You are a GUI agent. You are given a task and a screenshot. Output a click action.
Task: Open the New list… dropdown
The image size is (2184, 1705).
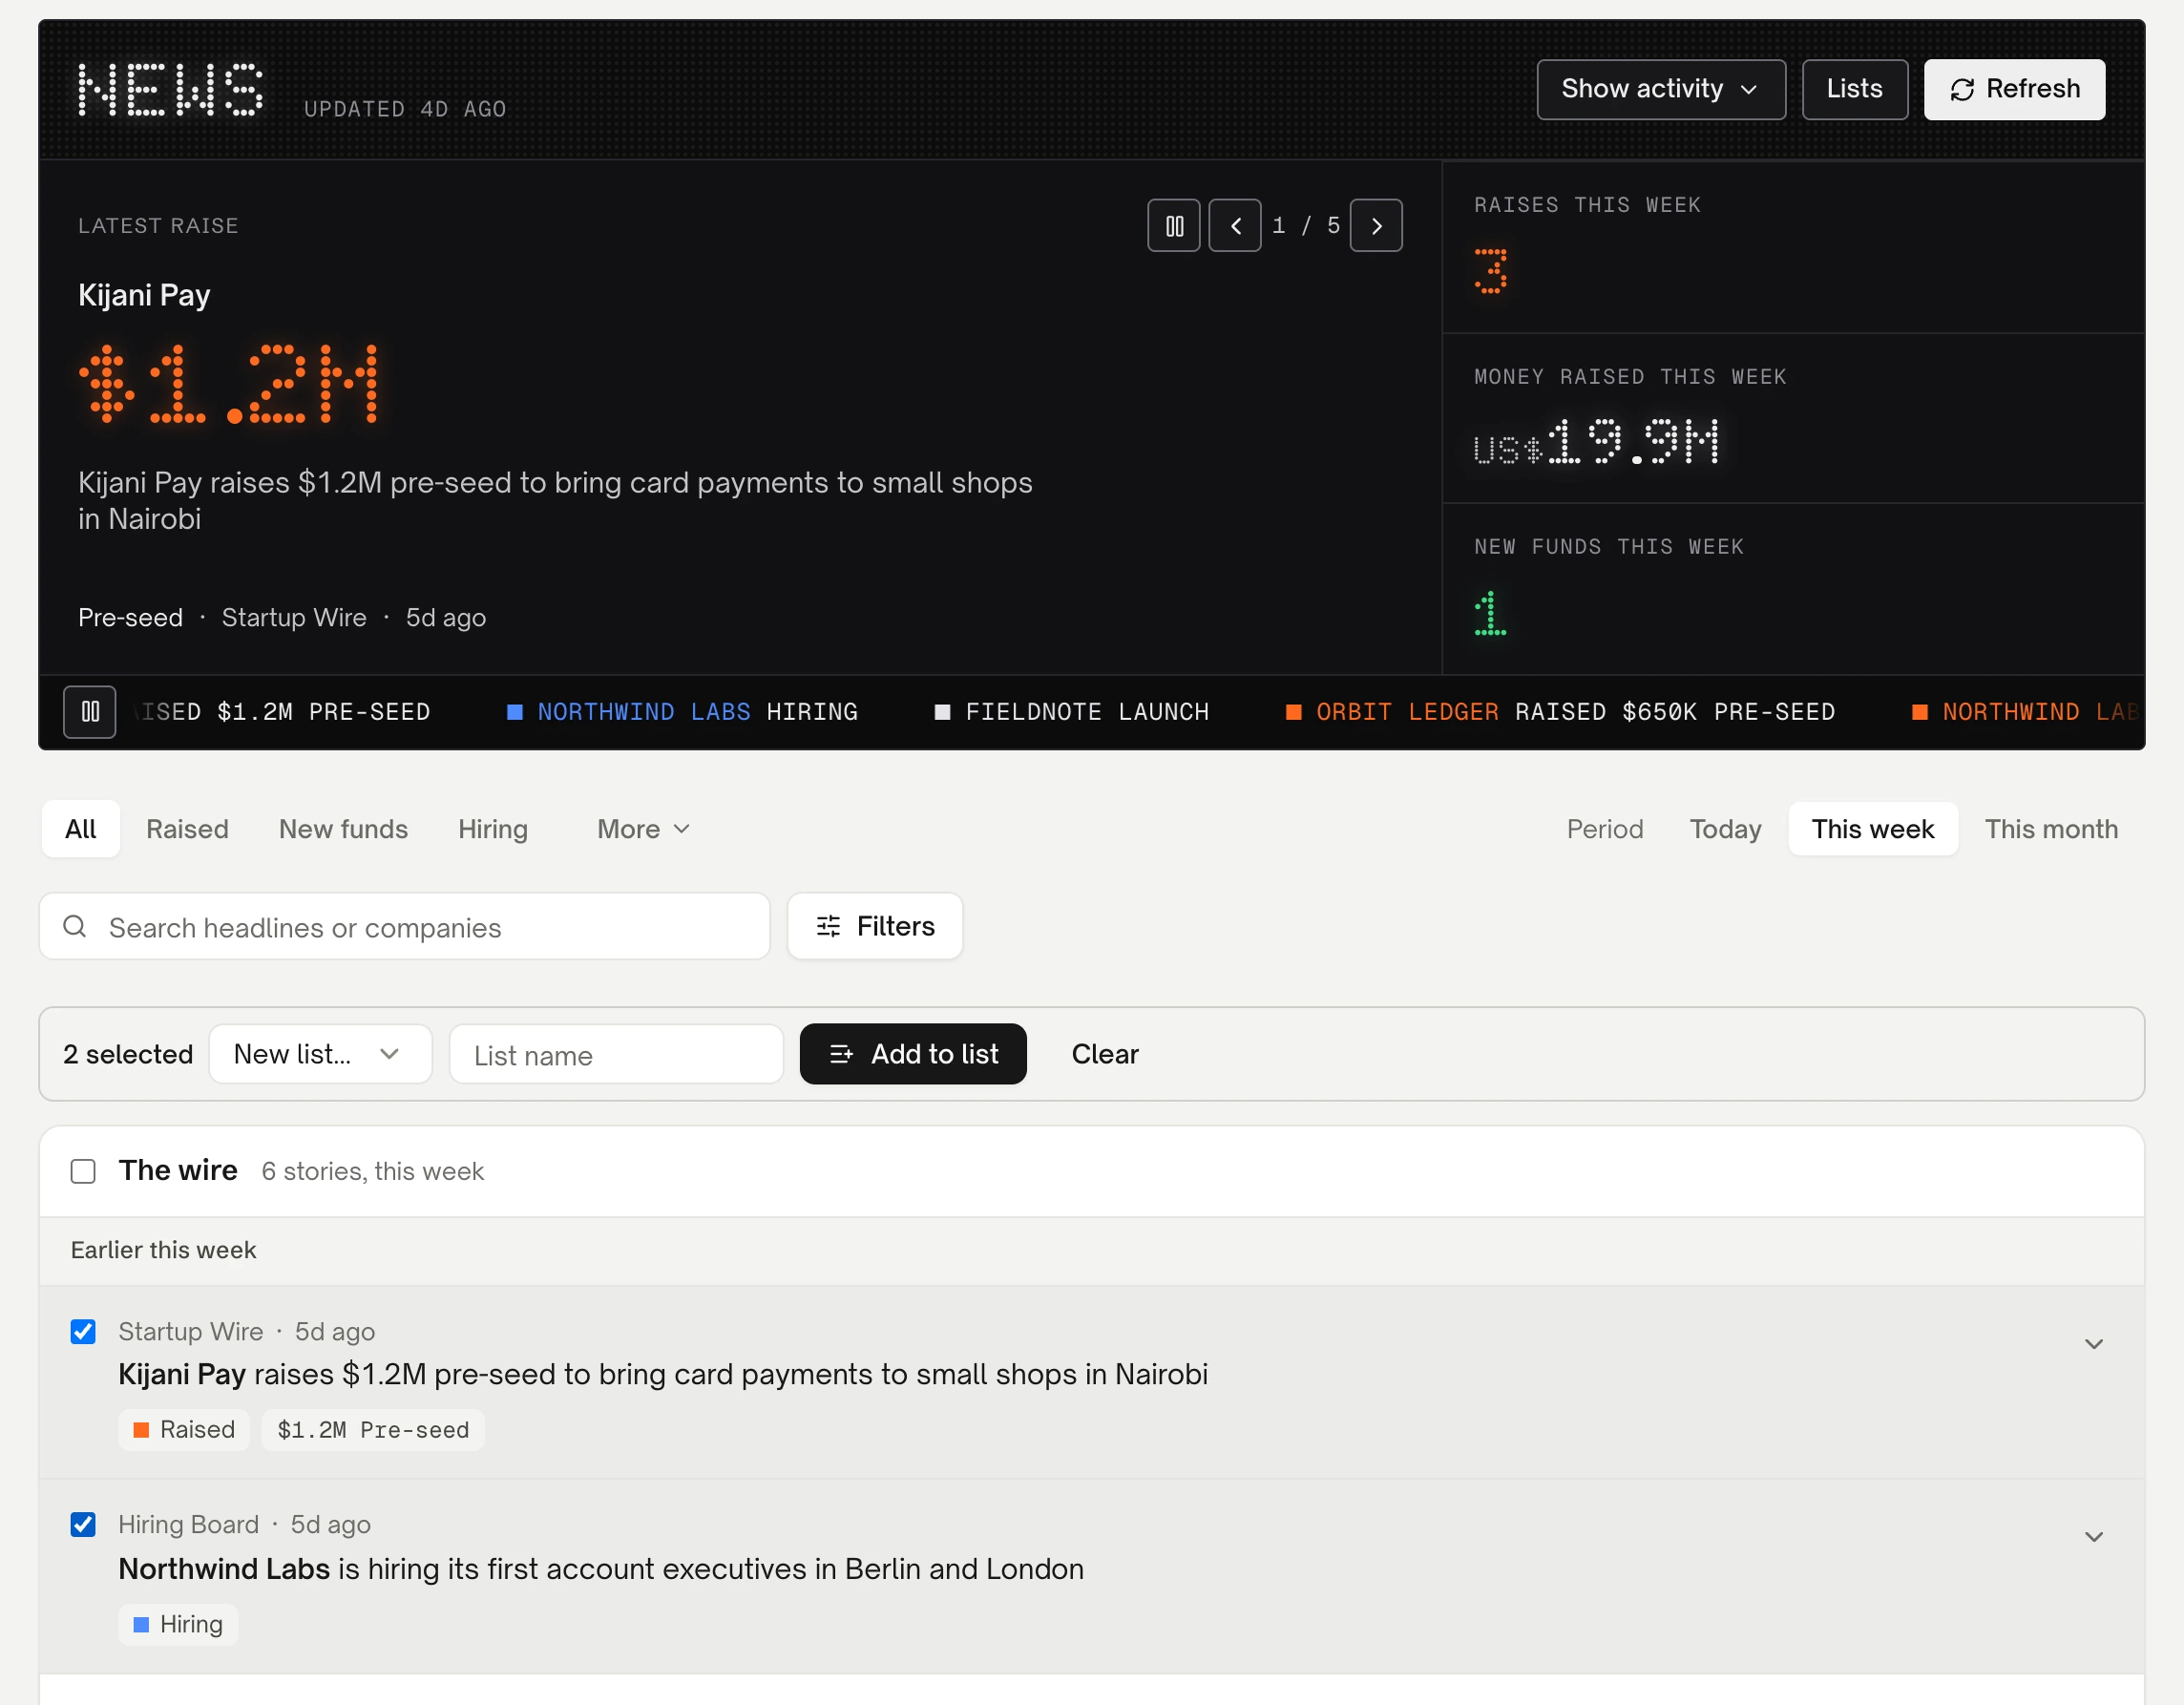click(x=320, y=1054)
